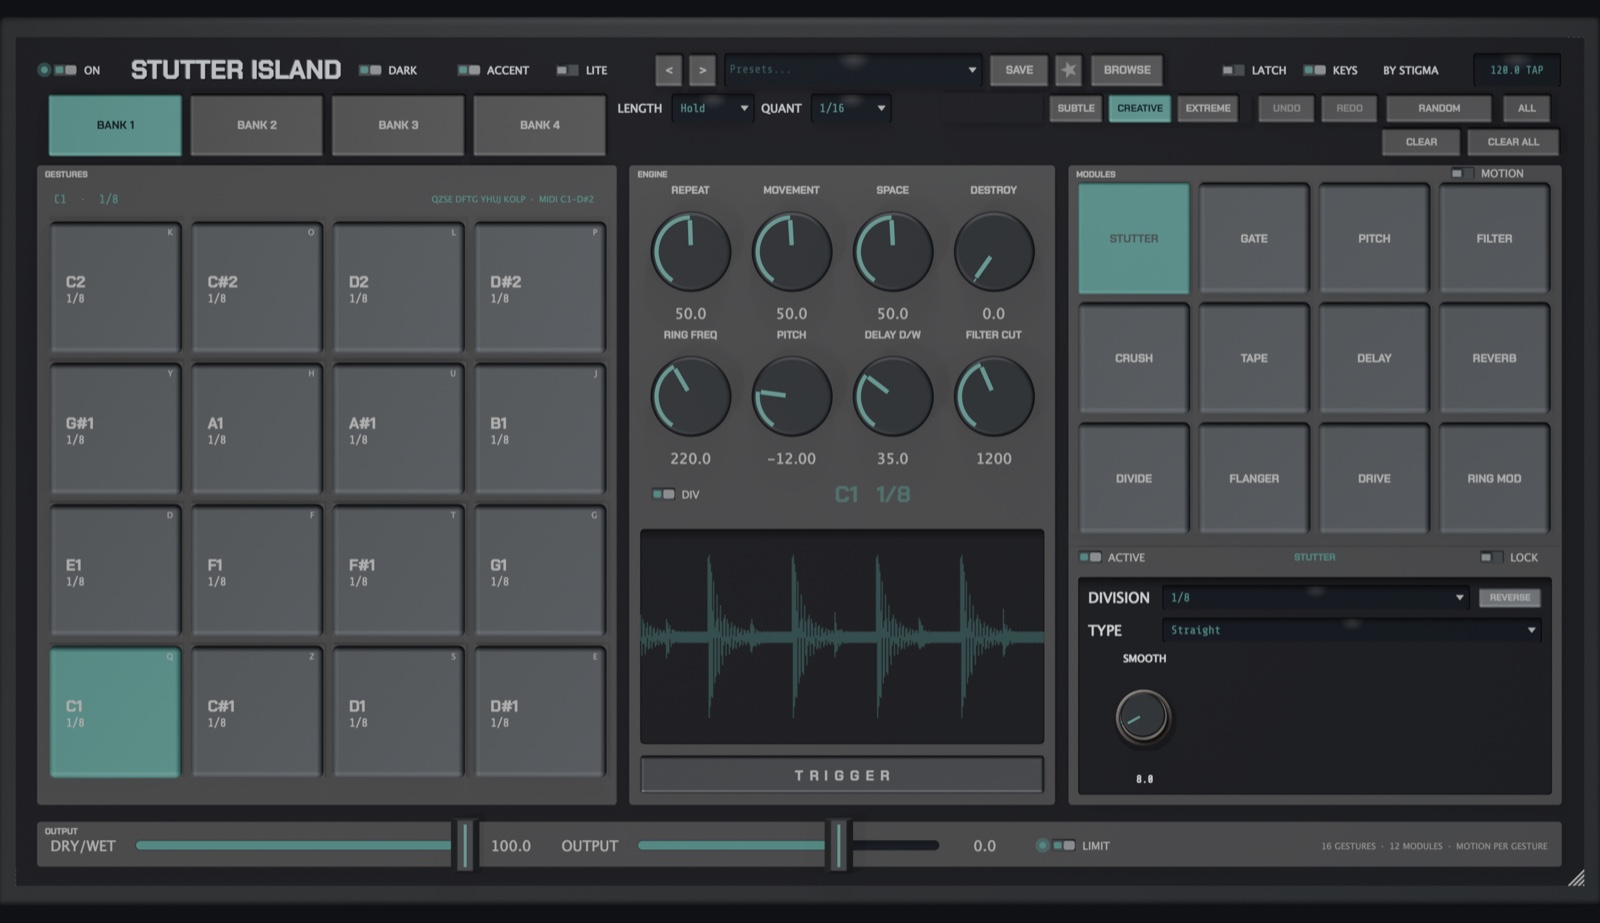Image resolution: width=1600 pixels, height=923 pixels.
Task: Toggle the Dark theme switch
Action: pyautogui.click(x=370, y=70)
